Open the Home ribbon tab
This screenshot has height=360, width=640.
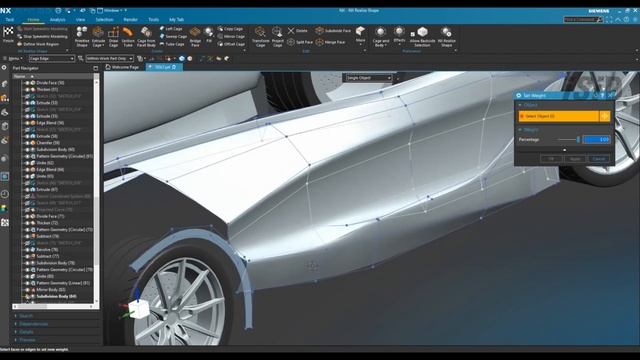point(33,20)
